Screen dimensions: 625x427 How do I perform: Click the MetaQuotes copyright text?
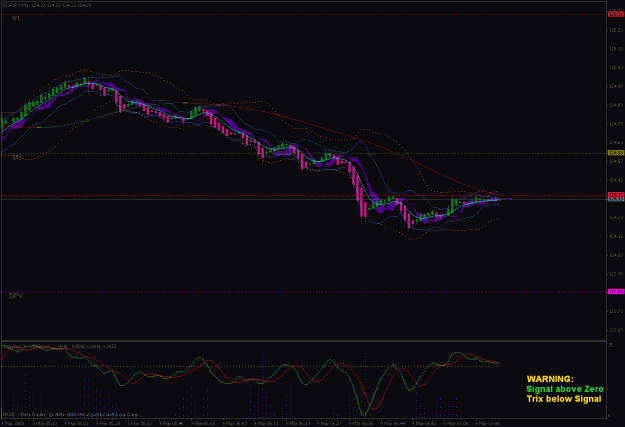pos(71,415)
